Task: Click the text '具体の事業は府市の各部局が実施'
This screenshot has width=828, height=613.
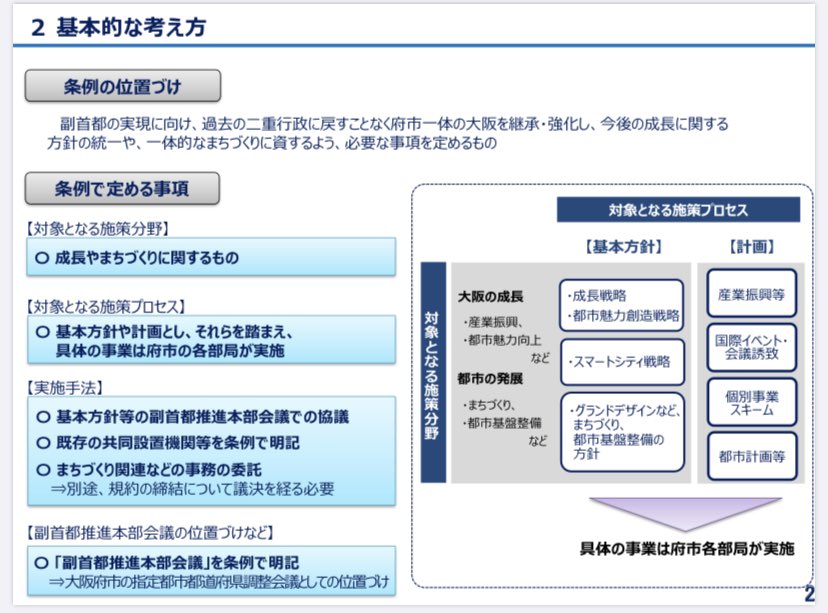Action: (170, 351)
